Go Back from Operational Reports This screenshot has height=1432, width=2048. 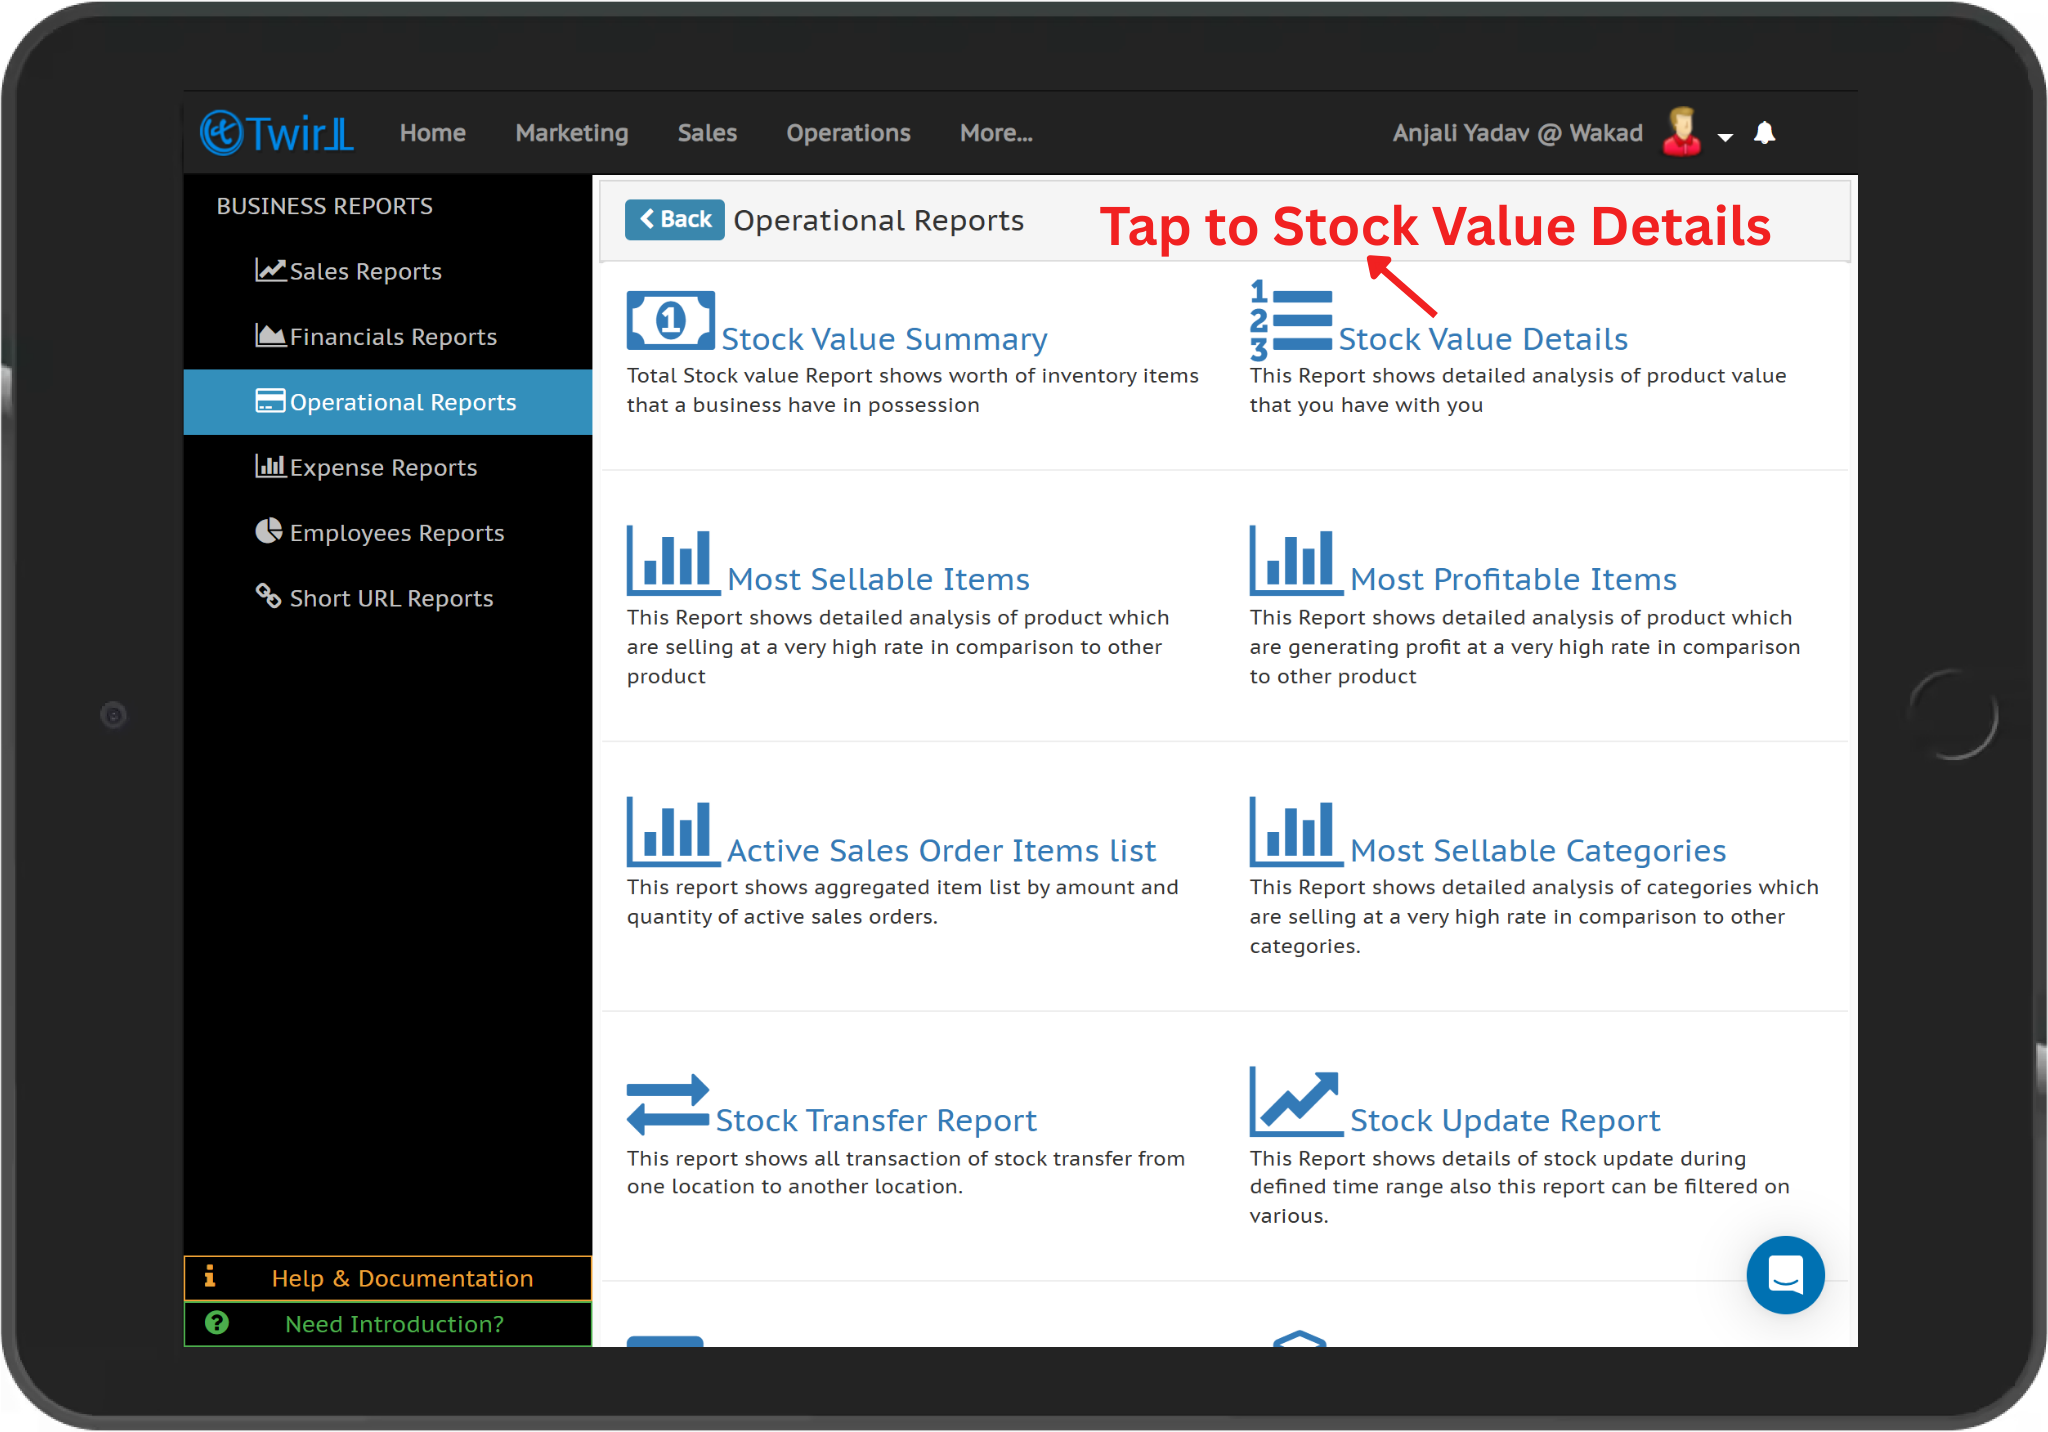tap(675, 219)
